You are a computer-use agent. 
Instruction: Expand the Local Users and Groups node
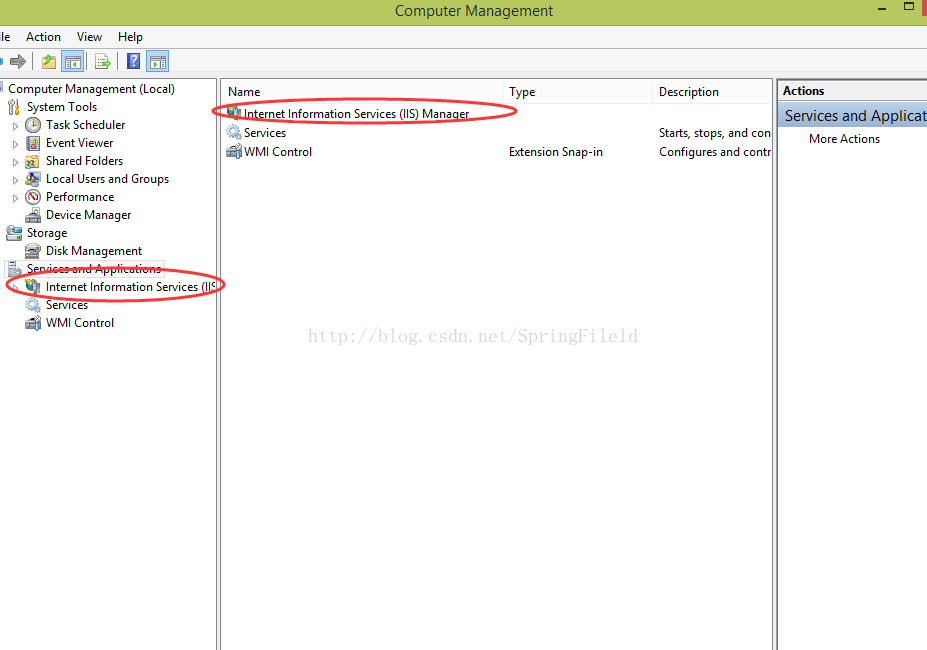pos(15,180)
